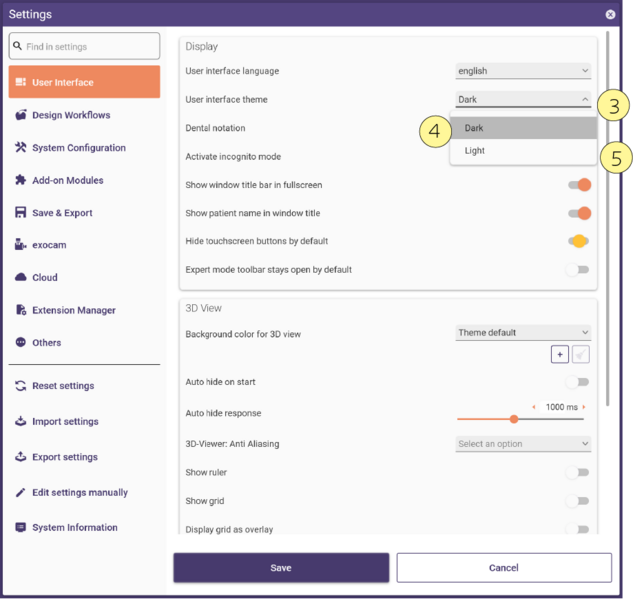Click Export settings
This screenshot has height=599, width=633.
coord(65,457)
